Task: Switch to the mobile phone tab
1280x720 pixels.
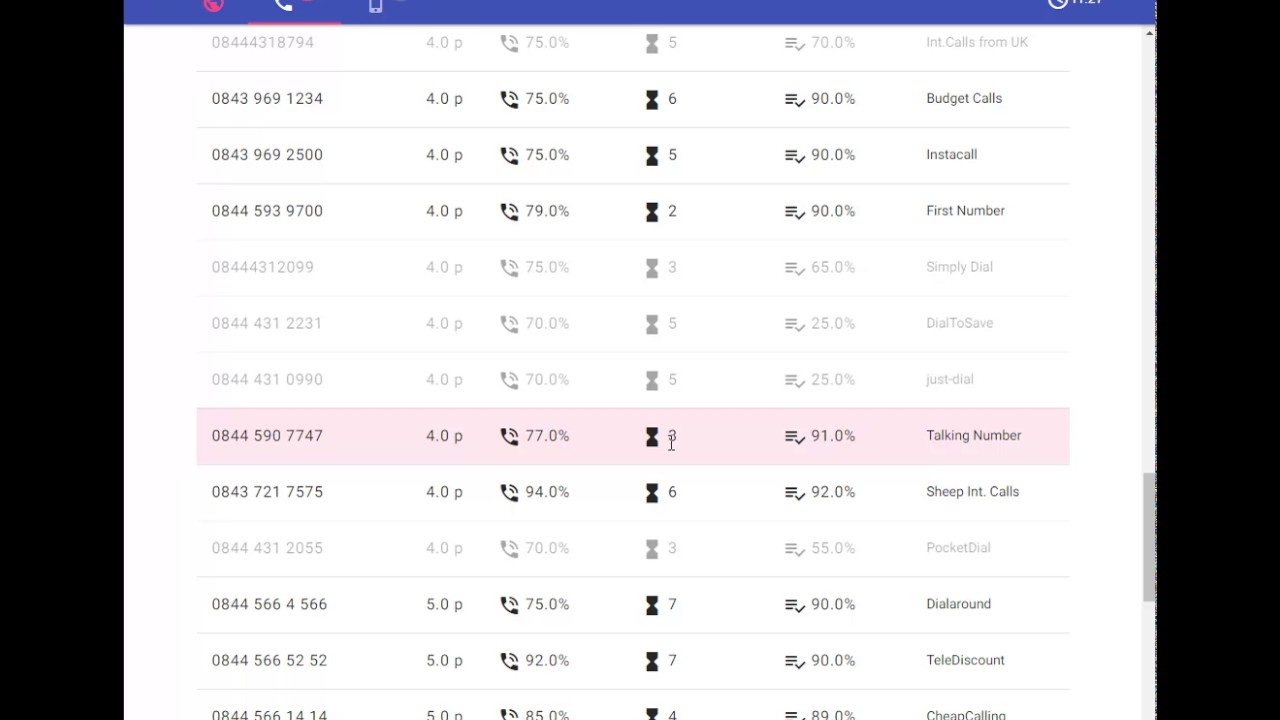Action: click(x=376, y=6)
